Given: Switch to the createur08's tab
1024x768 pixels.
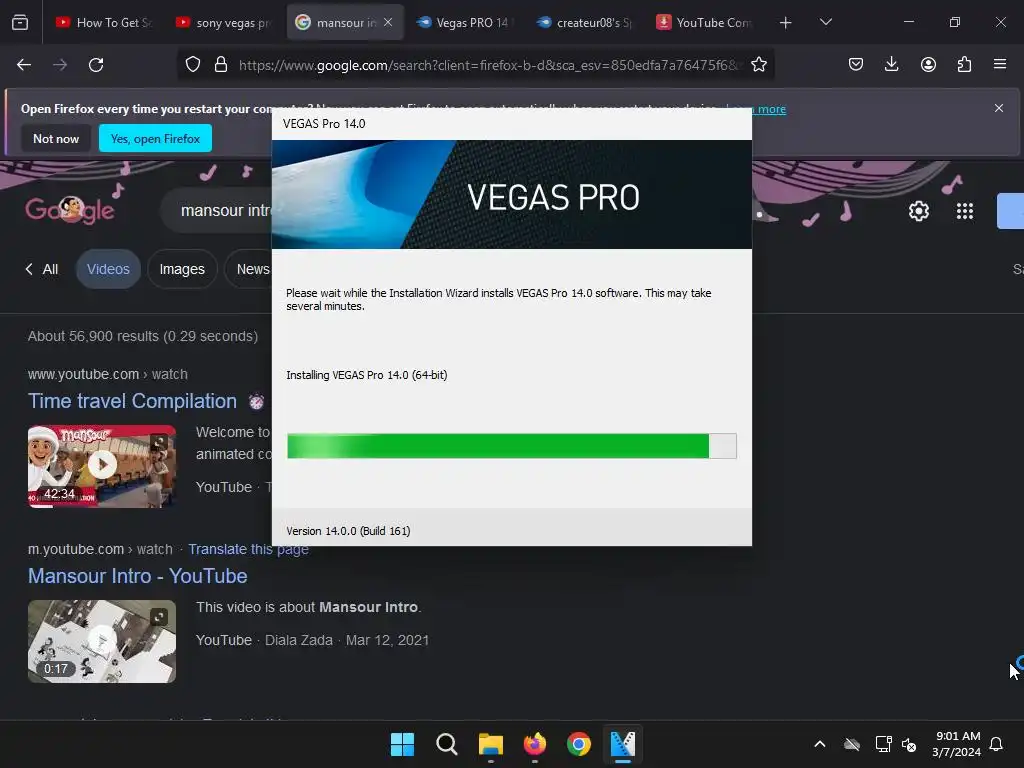Looking at the screenshot, I should click(x=585, y=22).
